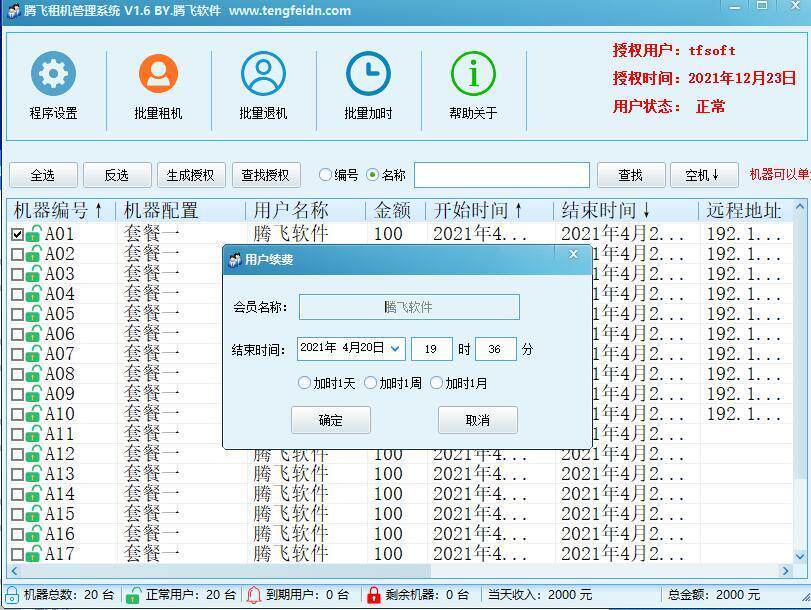This screenshot has width=811, height=610.
Task: Click the 查找 search button
Action: (x=631, y=175)
